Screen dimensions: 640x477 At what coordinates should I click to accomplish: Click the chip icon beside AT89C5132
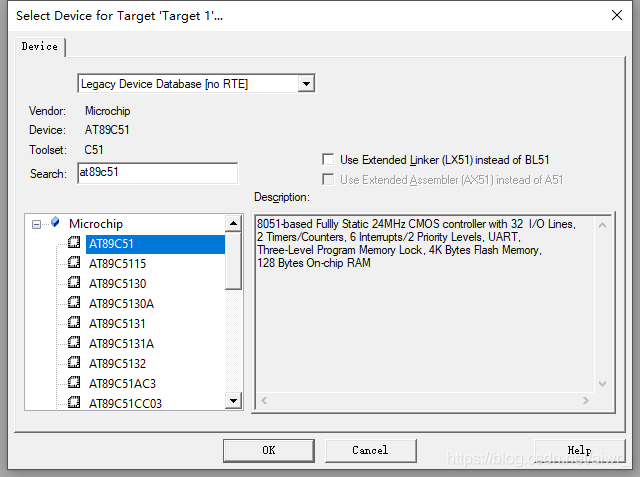tap(74, 362)
